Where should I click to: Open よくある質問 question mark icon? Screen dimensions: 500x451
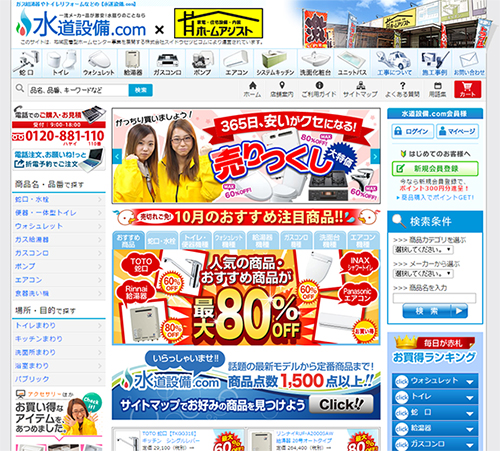coord(402,89)
